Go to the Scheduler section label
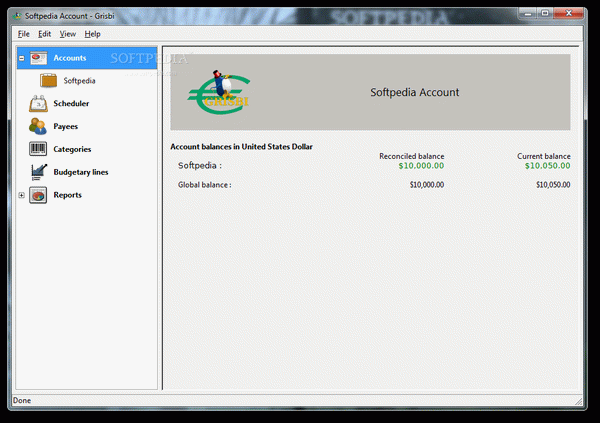The image size is (600, 423). (x=71, y=103)
